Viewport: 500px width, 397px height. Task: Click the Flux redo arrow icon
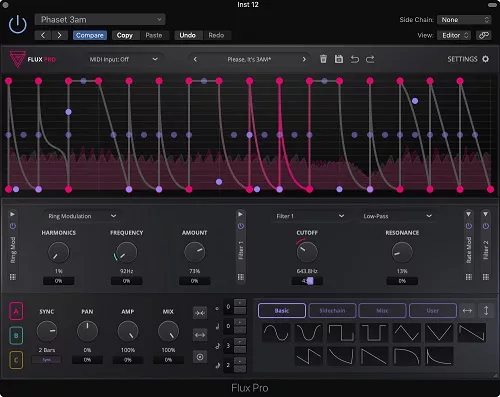tap(370, 59)
